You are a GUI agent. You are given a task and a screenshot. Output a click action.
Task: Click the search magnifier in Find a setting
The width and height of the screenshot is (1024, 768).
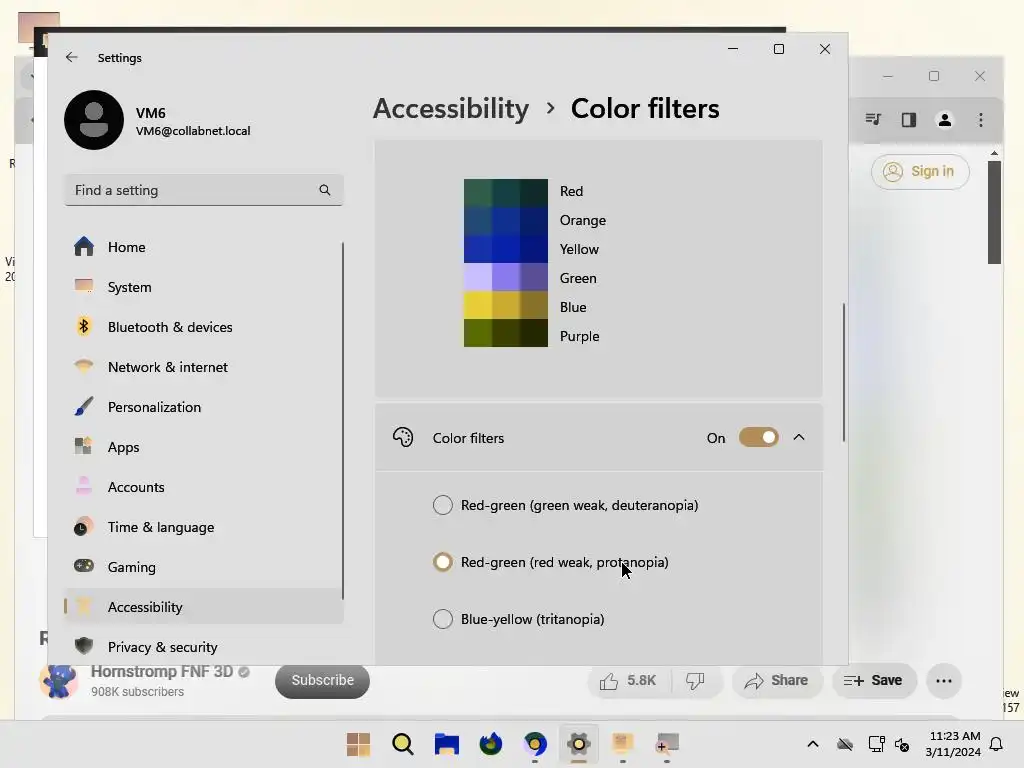(325, 190)
